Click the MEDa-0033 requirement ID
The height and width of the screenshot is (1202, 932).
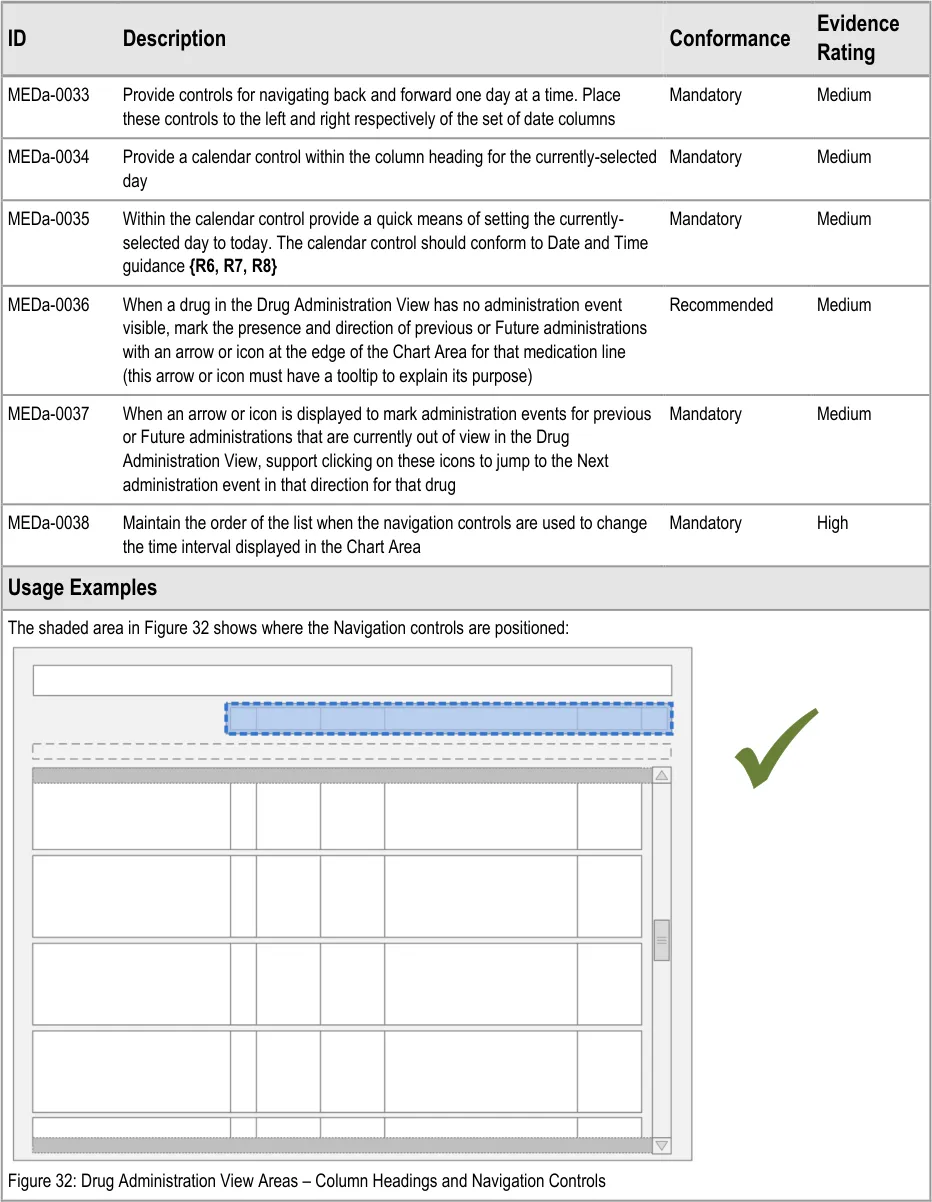pyautogui.click(x=48, y=96)
